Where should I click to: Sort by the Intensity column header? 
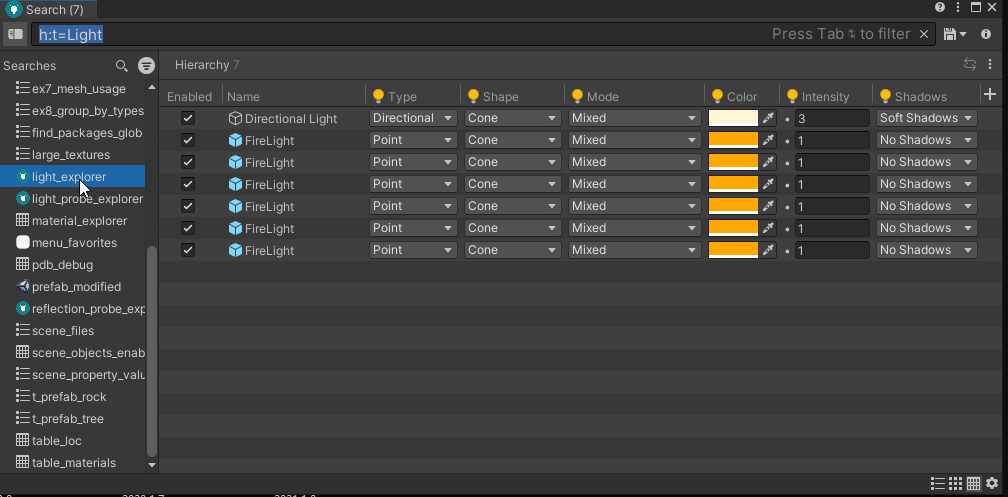tap(825, 97)
